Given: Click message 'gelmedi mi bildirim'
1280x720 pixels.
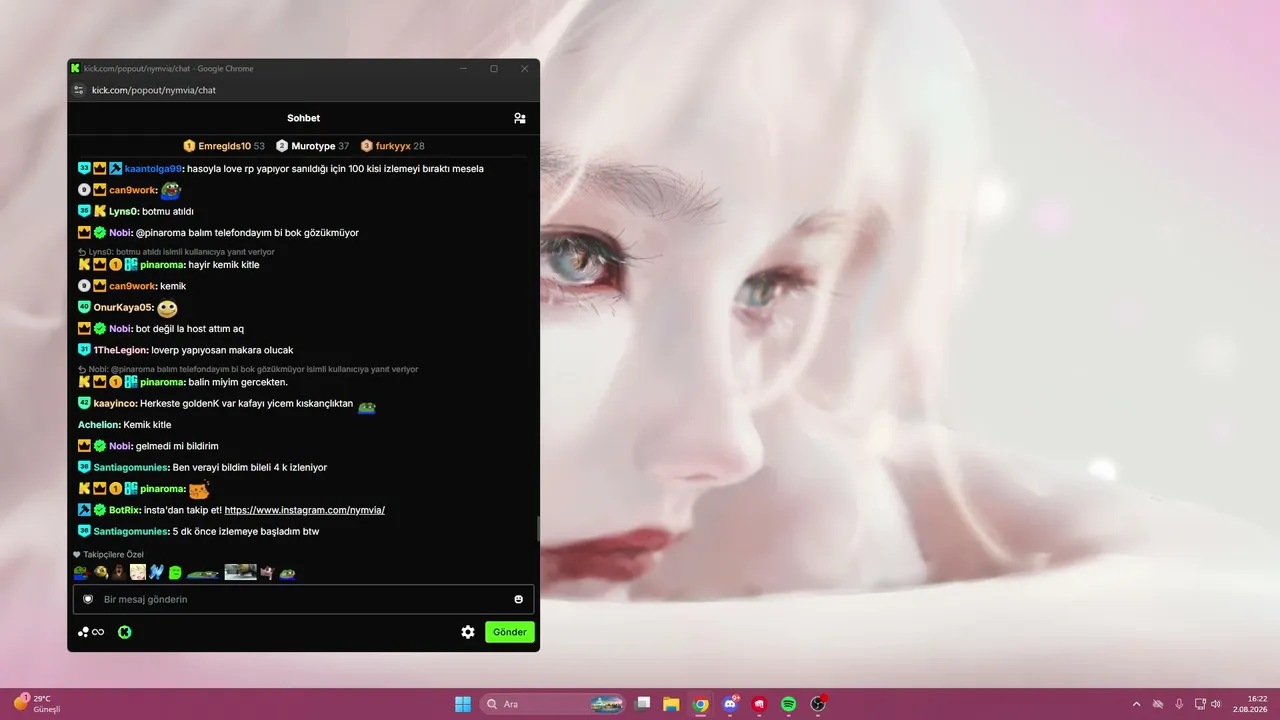Looking at the screenshot, I should point(177,446).
